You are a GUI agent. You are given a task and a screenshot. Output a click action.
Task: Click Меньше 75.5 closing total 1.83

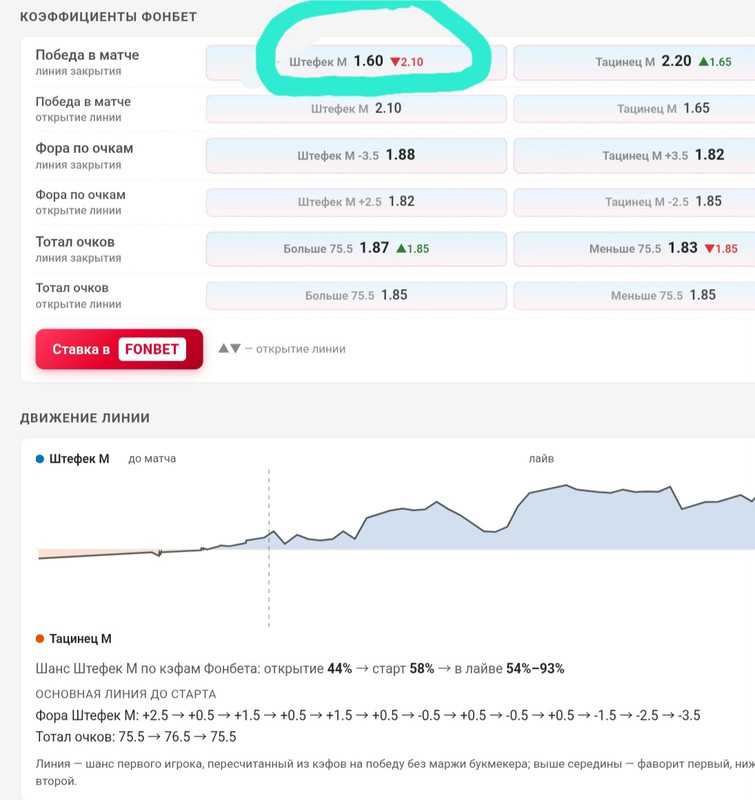click(x=634, y=249)
